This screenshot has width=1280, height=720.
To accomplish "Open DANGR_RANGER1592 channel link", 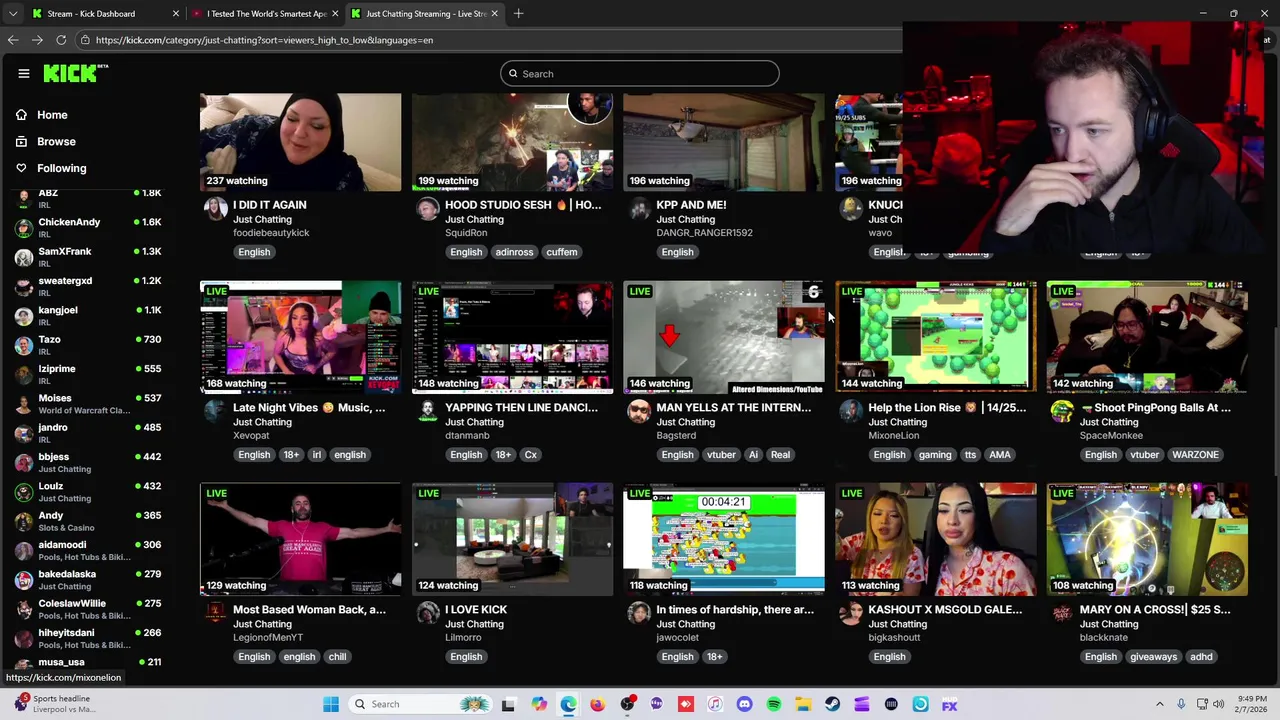I will pyautogui.click(x=704, y=233).
